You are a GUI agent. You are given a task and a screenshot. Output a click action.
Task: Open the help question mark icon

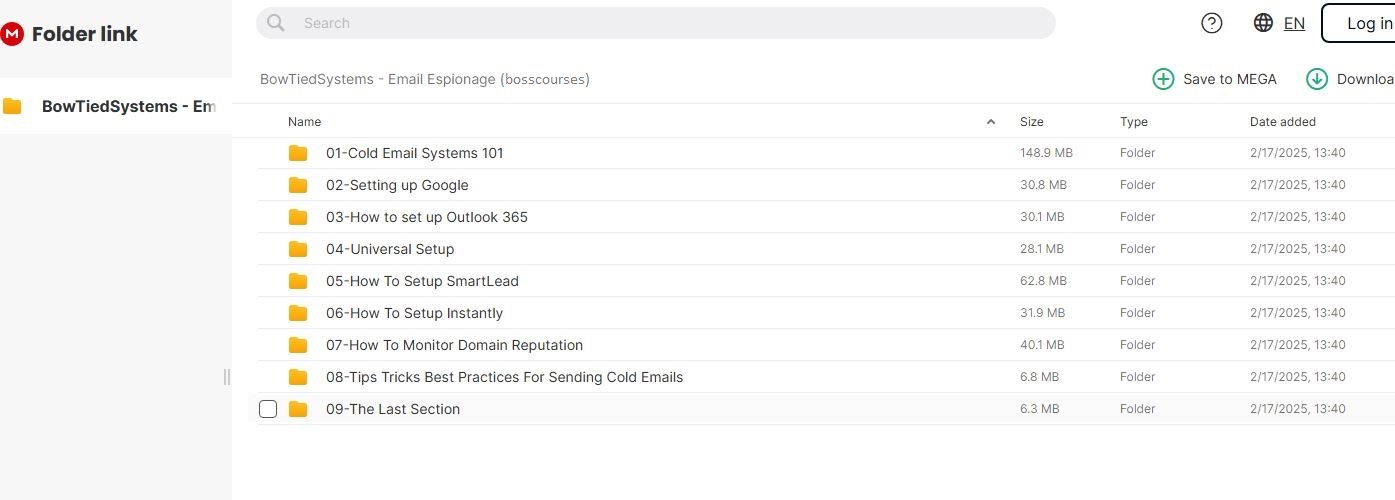click(1212, 23)
